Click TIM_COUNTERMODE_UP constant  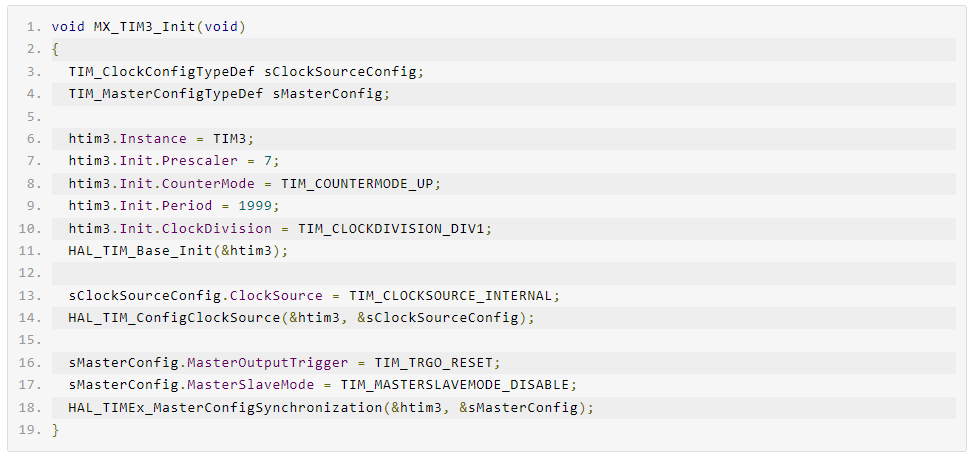357,183
